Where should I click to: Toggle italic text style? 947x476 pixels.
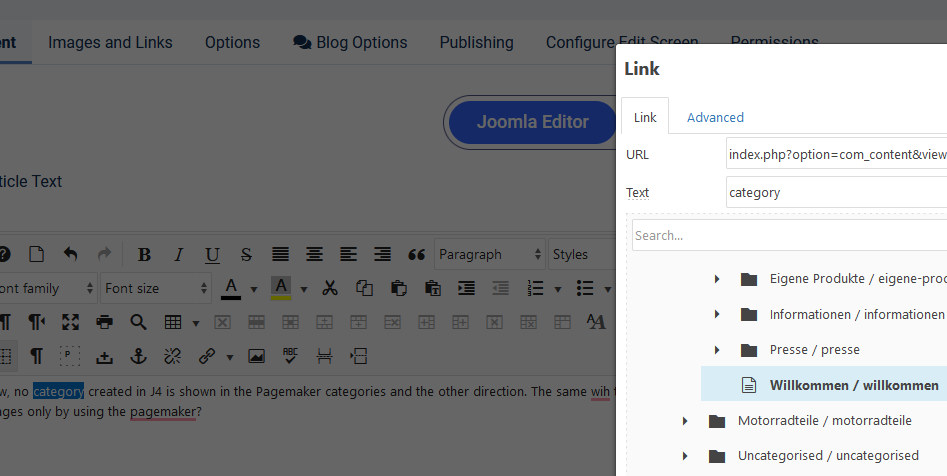178,255
